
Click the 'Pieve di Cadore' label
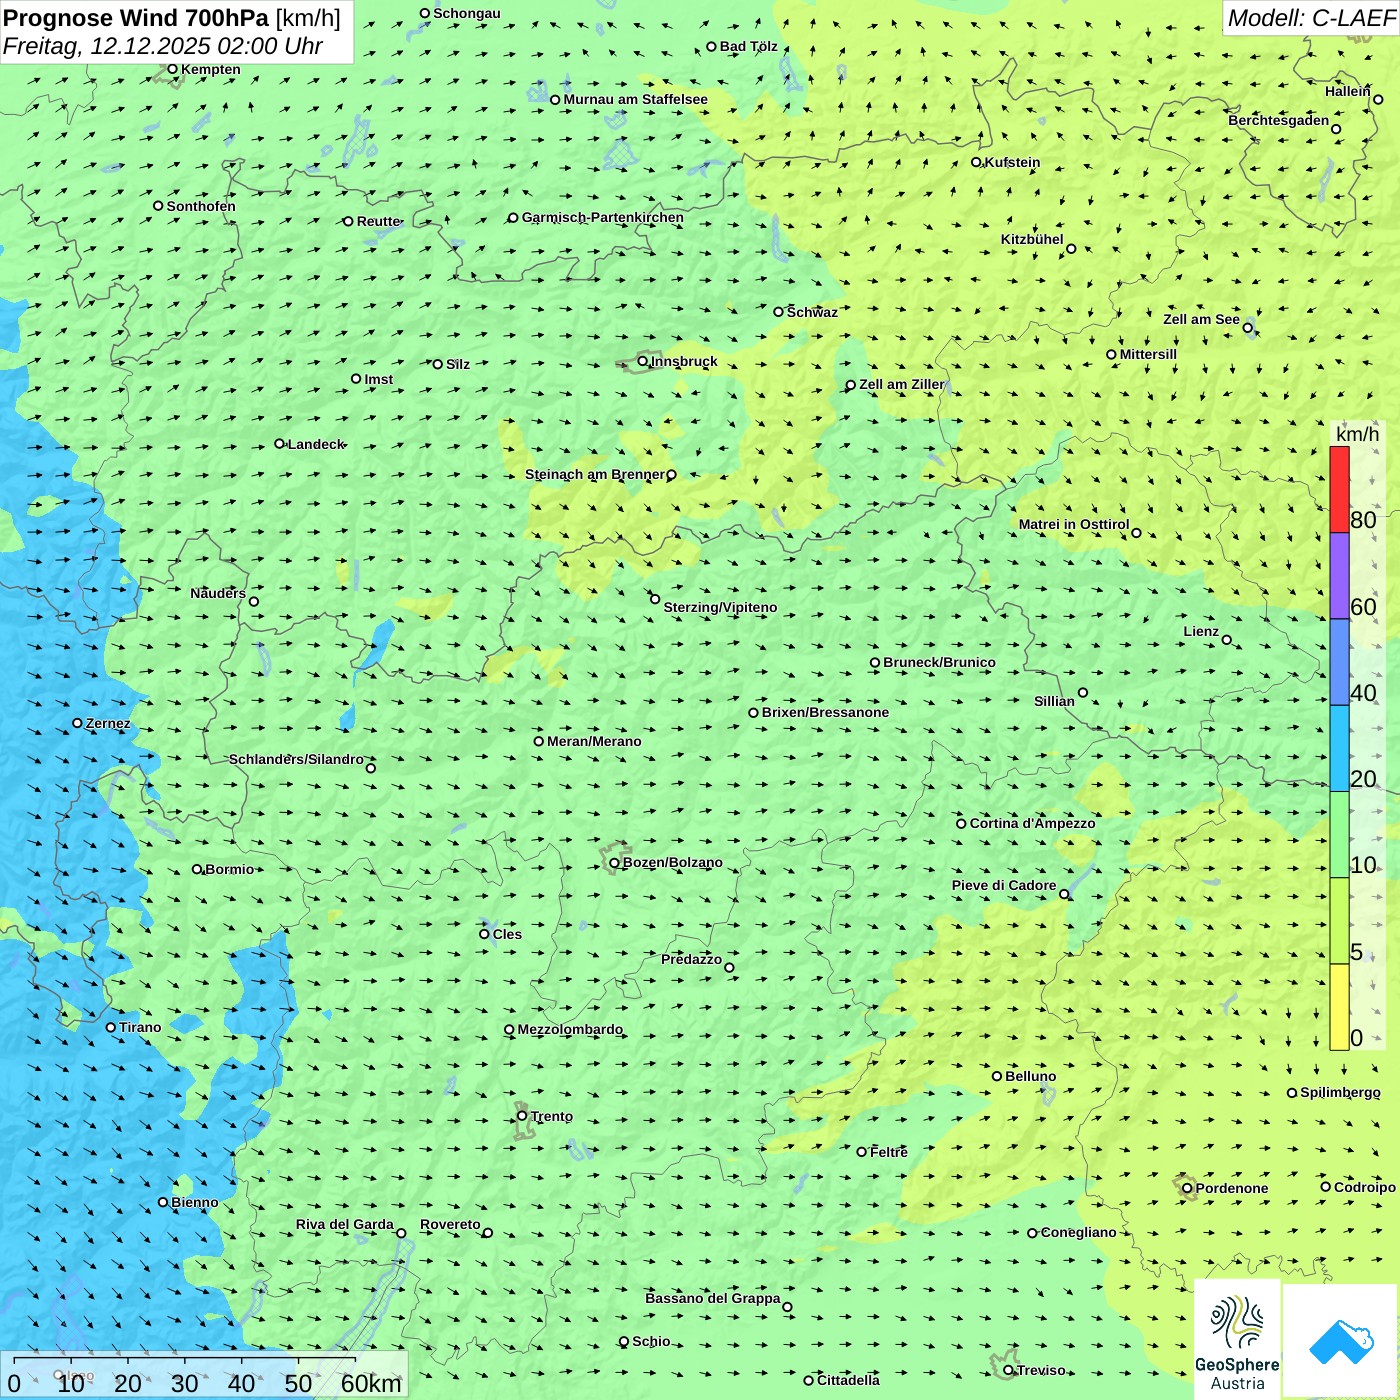(1004, 885)
